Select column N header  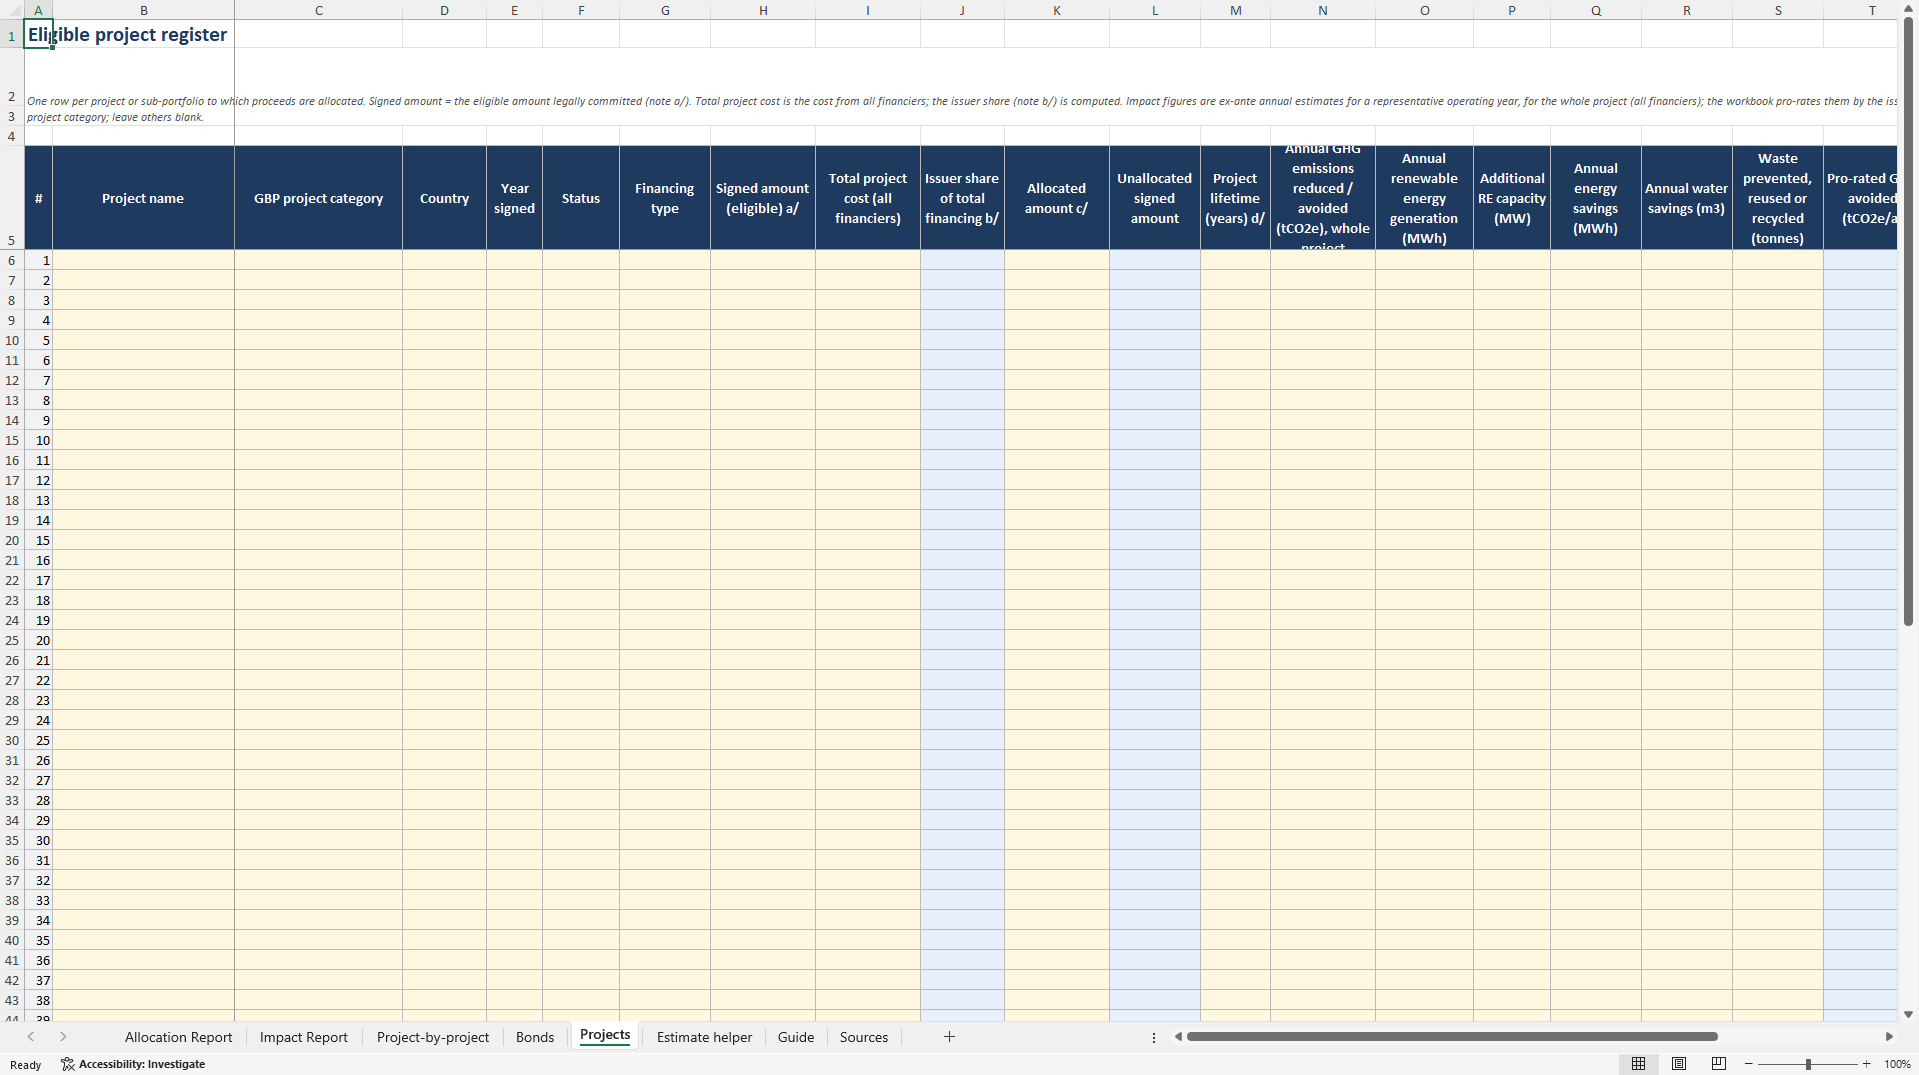[x=1322, y=10]
